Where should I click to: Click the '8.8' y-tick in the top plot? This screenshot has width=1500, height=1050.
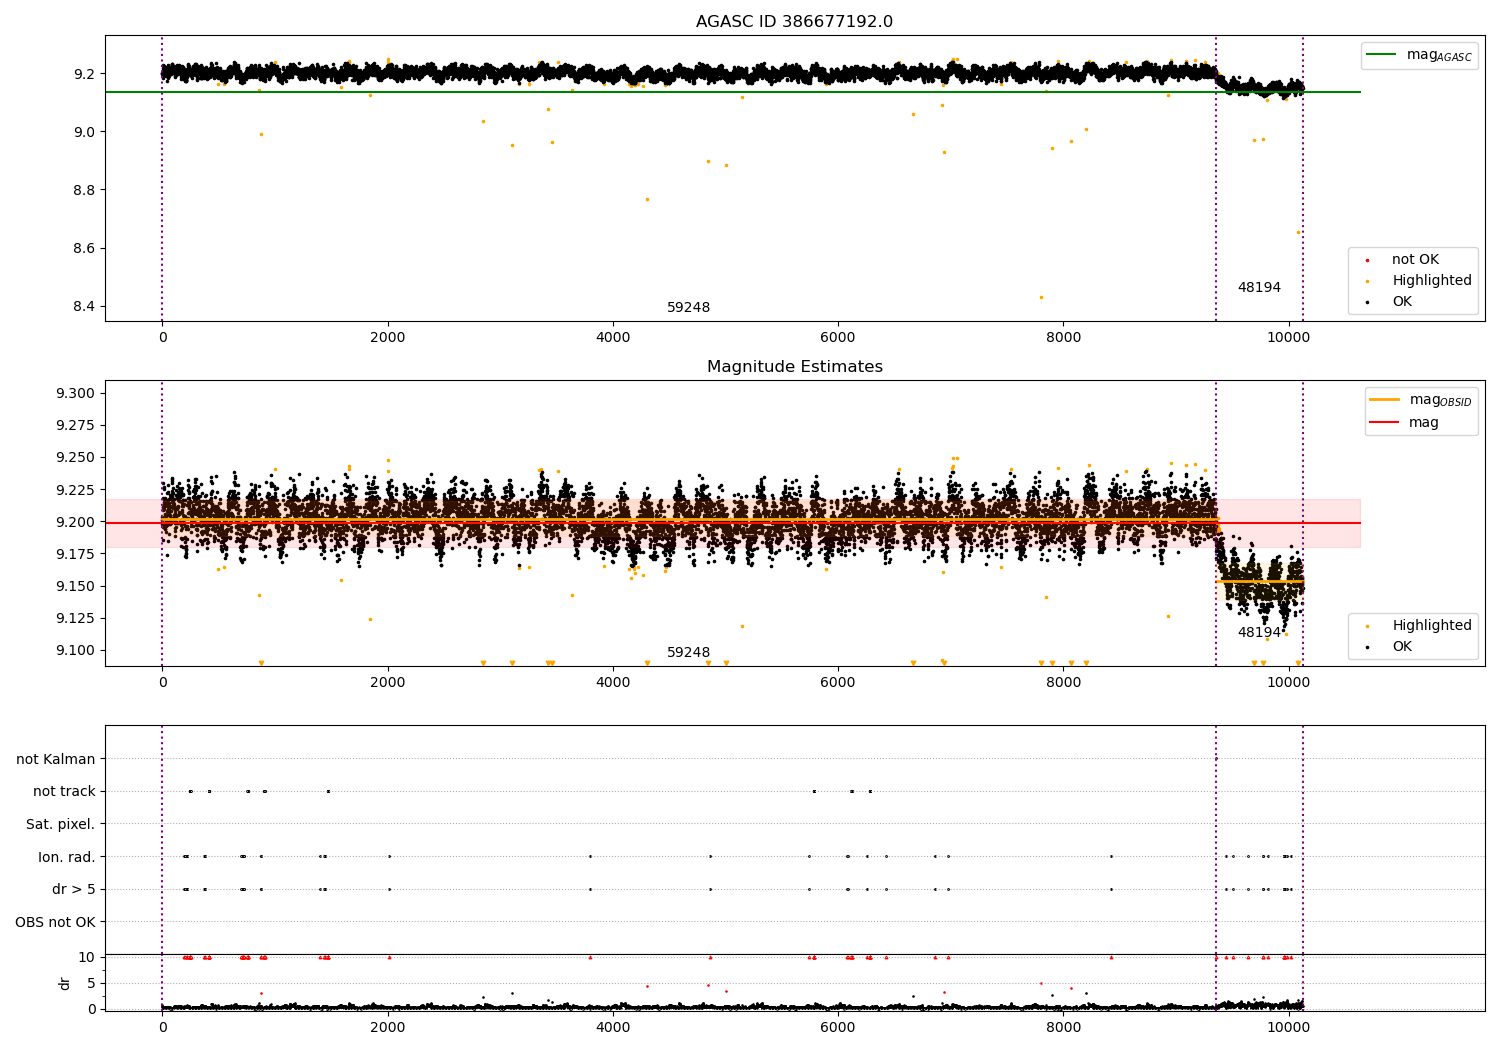[85, 191]
